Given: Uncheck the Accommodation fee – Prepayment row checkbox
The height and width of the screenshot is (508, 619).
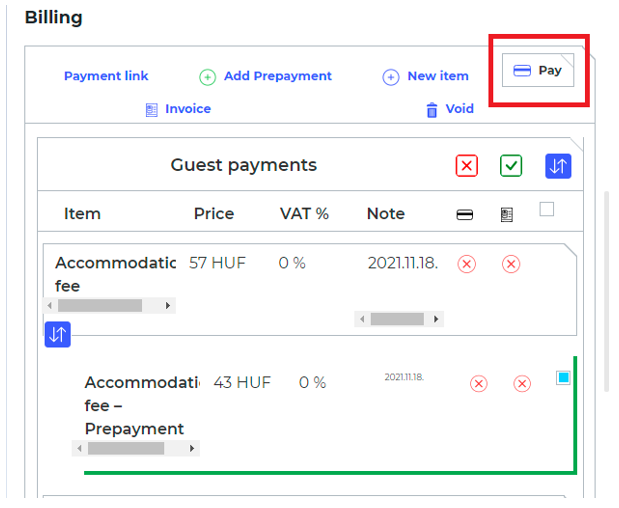Looking at the screenshot, I should coord(563,378).
